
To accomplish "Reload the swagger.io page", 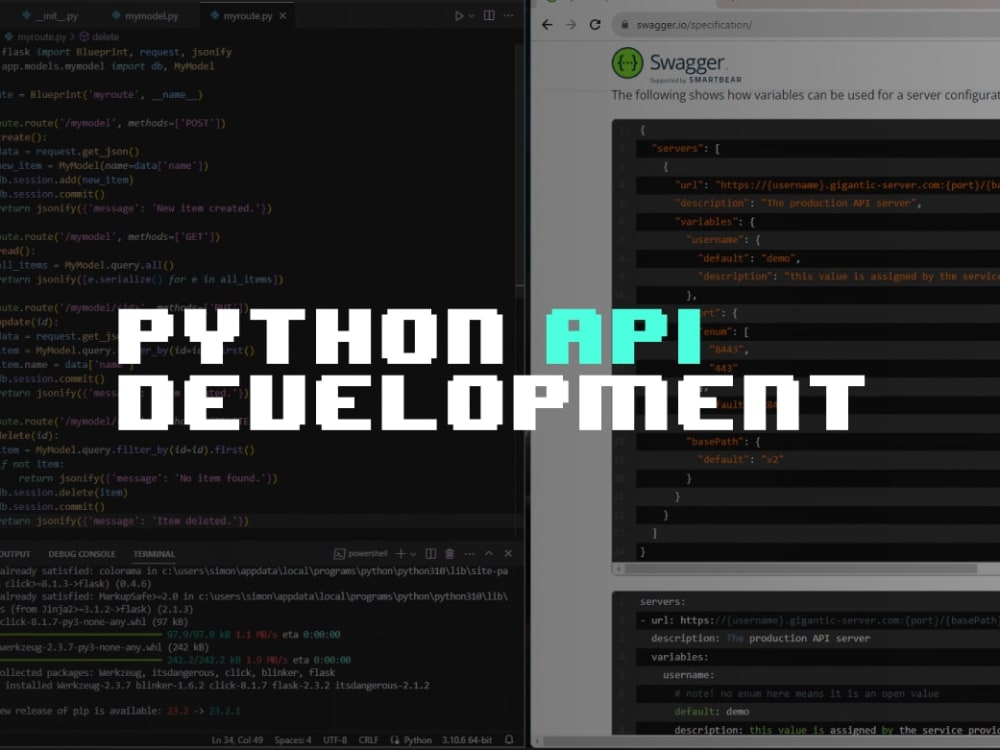I will [595, 25].
